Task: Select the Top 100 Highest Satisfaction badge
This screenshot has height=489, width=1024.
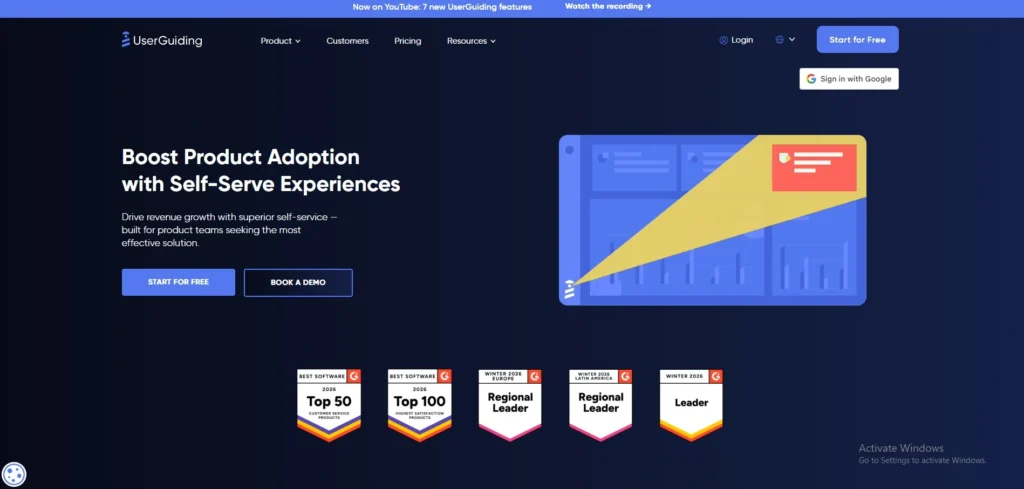Action: [x=419, y=405]
